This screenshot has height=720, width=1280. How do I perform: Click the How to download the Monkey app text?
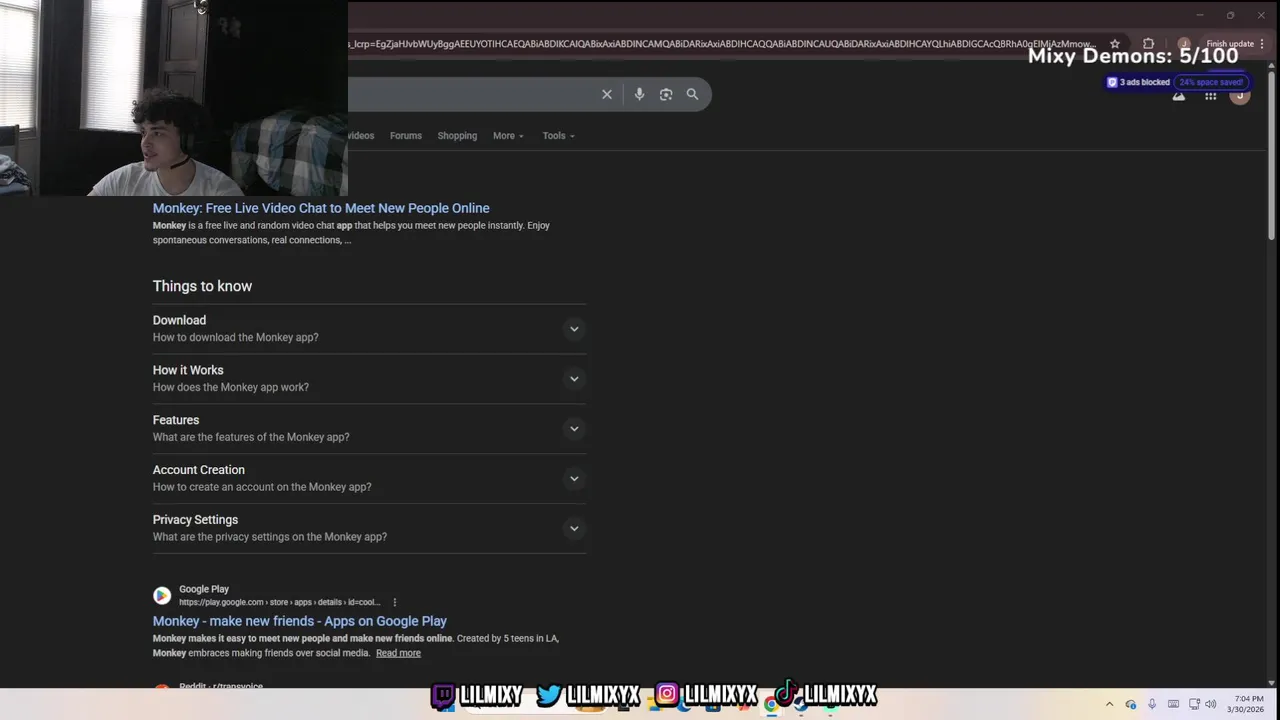(236, 338)
